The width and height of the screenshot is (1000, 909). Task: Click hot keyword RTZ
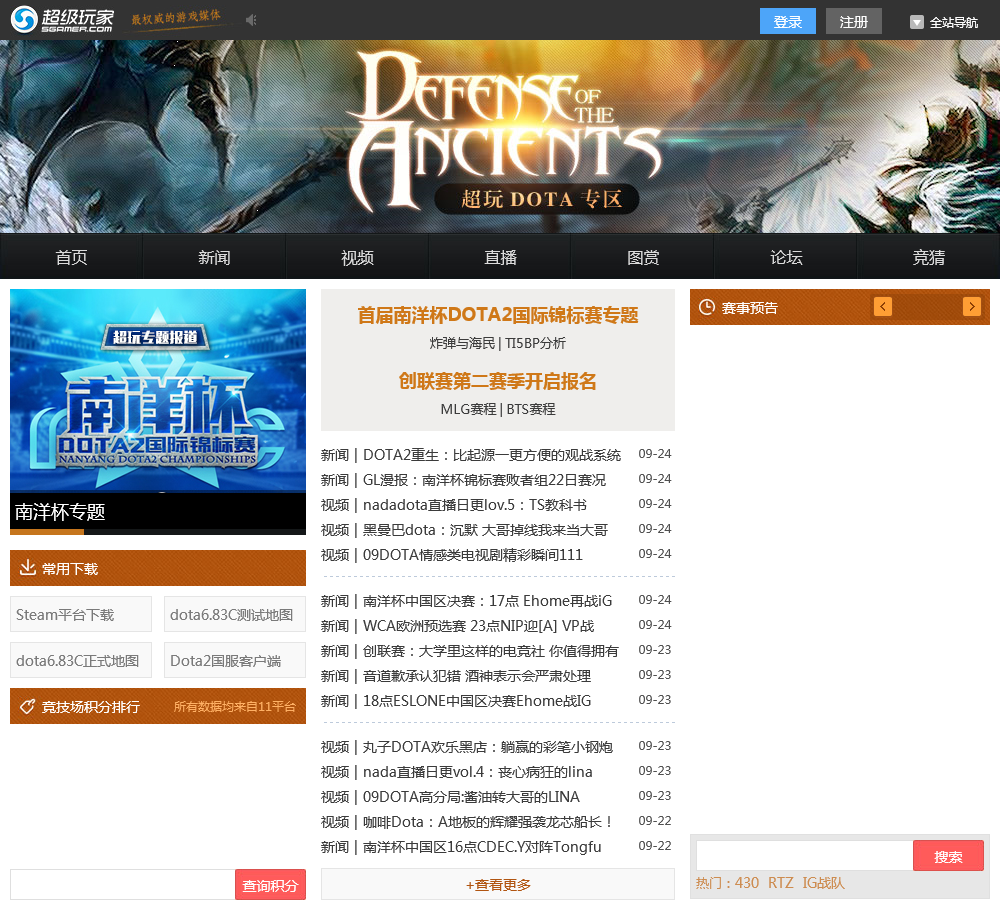(x=781, y=883)
